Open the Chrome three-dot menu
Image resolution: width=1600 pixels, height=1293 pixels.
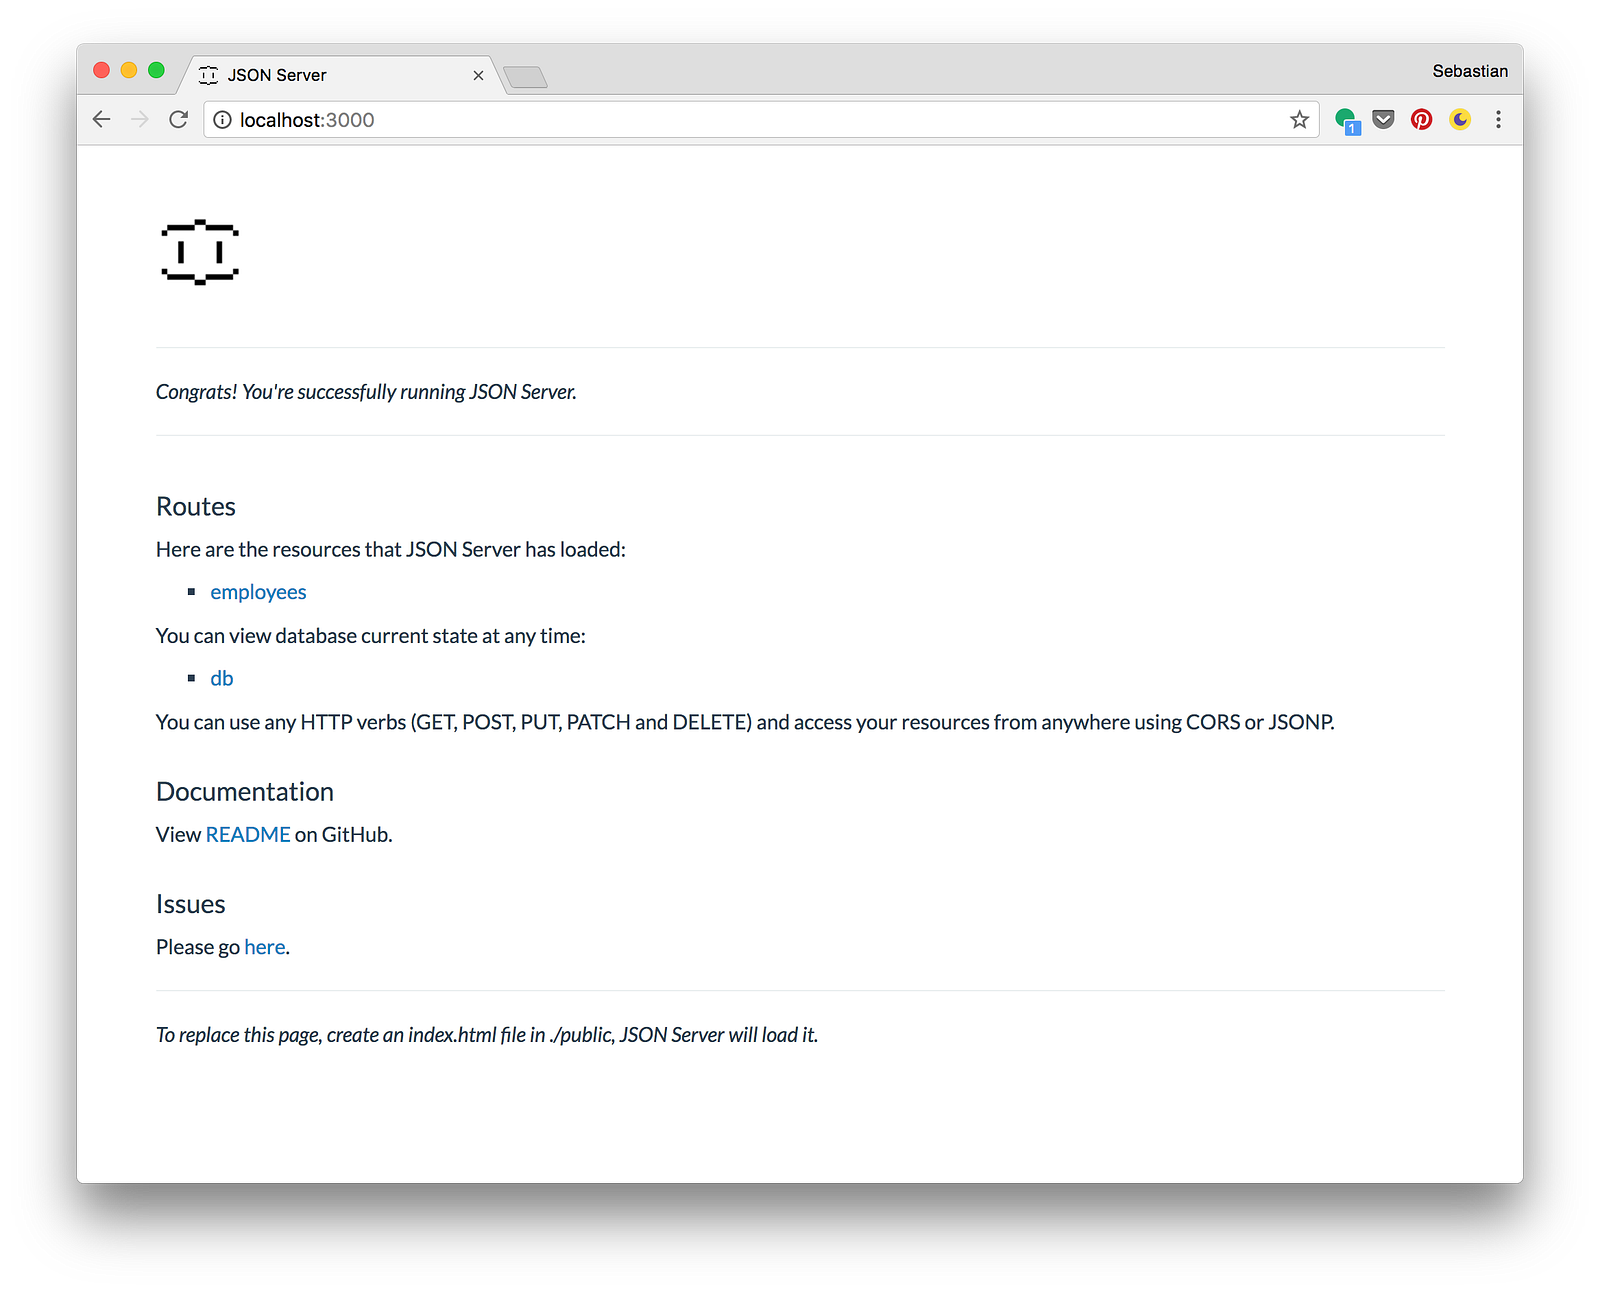[x=1498, y=120]
